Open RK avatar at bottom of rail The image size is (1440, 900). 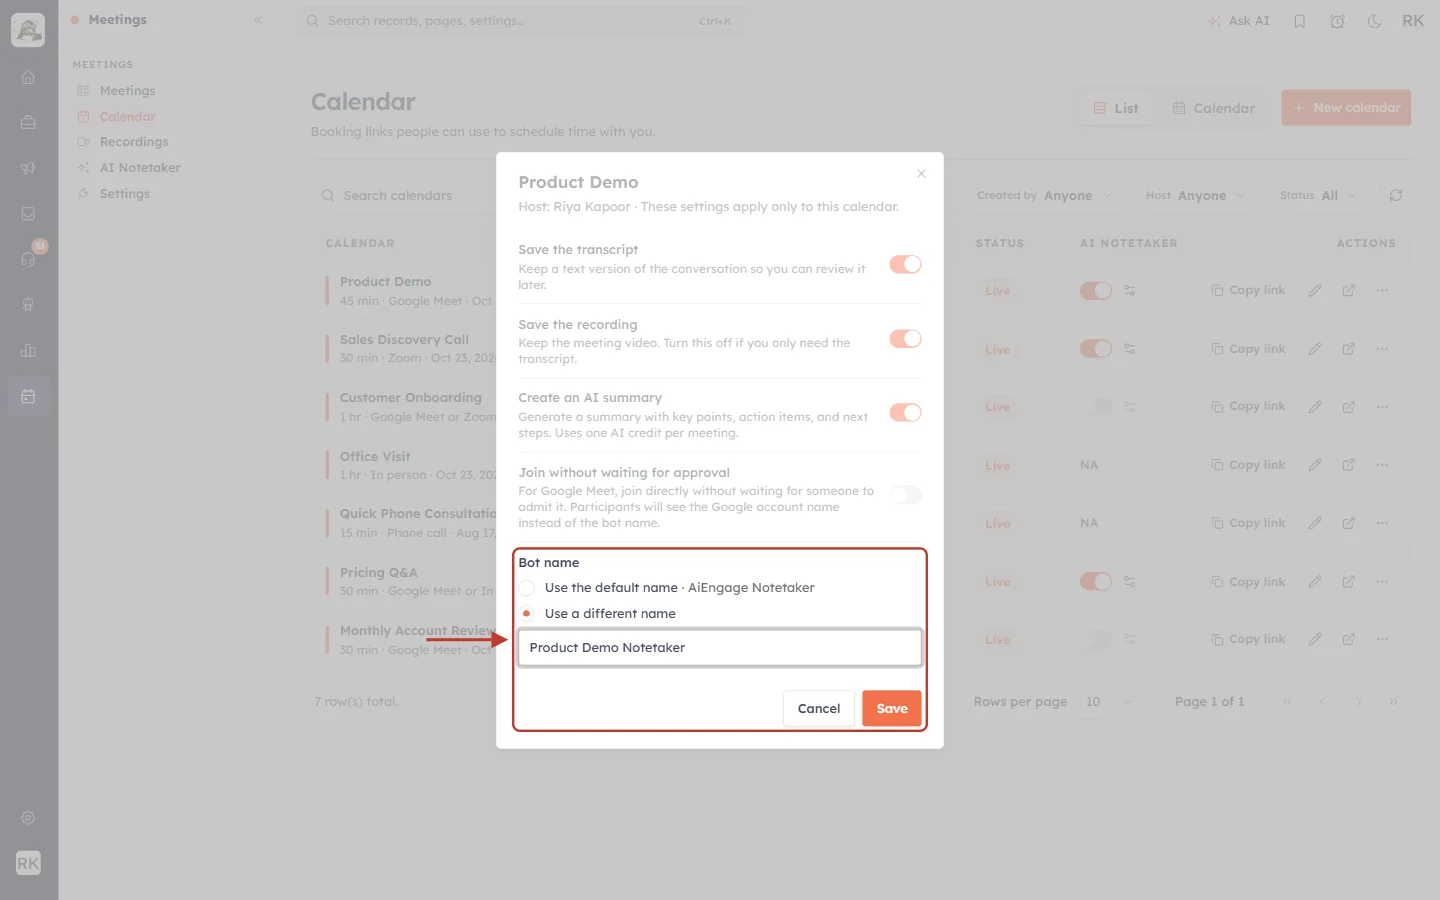(28, 863)
